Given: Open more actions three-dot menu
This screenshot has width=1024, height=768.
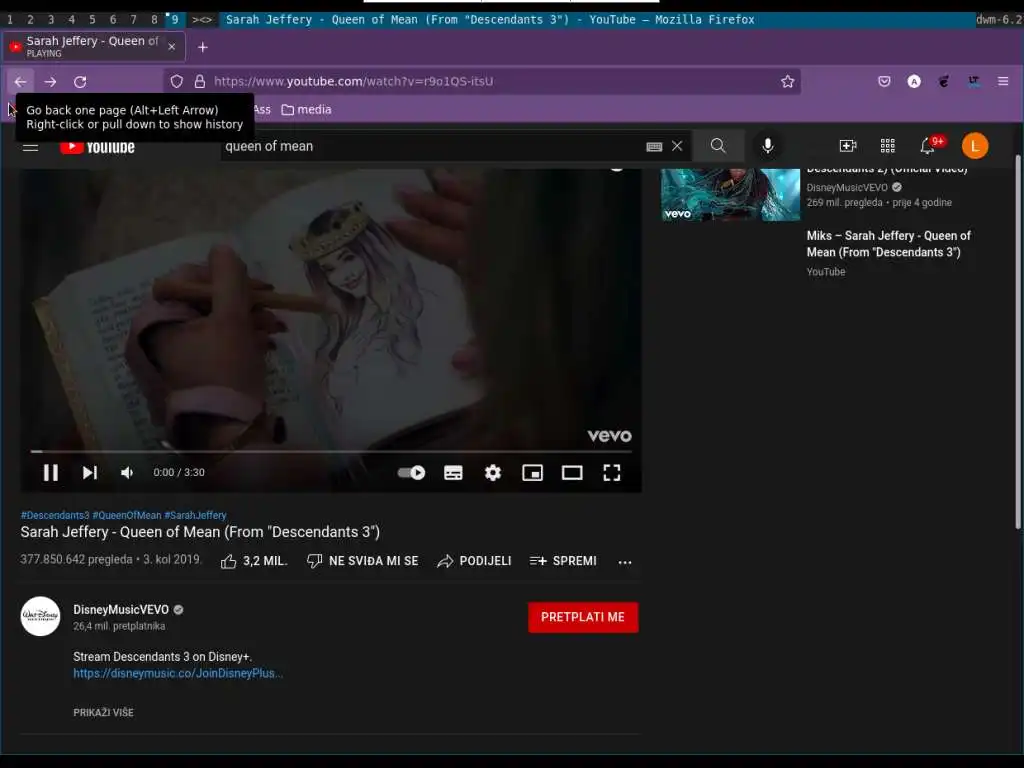Looking at the screenshot, I should click(625, 562).
